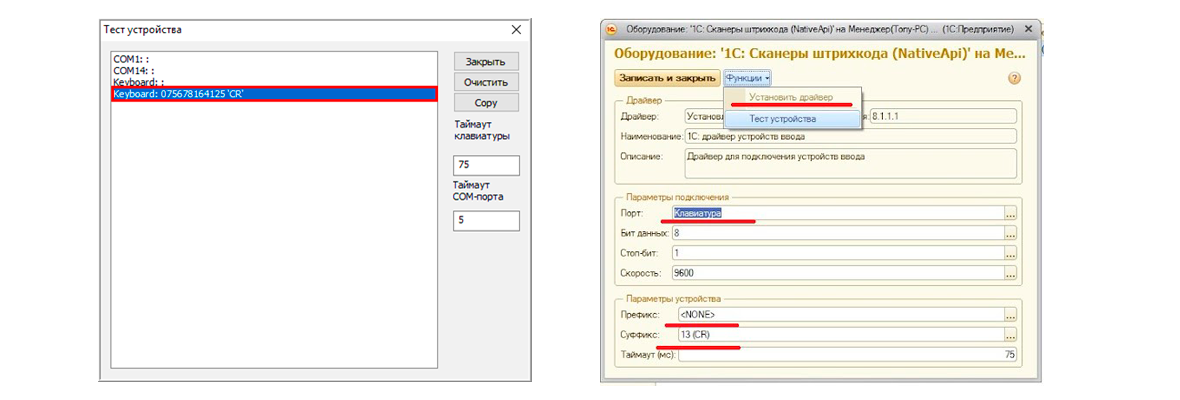Open the Функции dropdown menu
The height and width of the screenshot is (400, 1180).
pyautogui.click(x=747, y=77)
